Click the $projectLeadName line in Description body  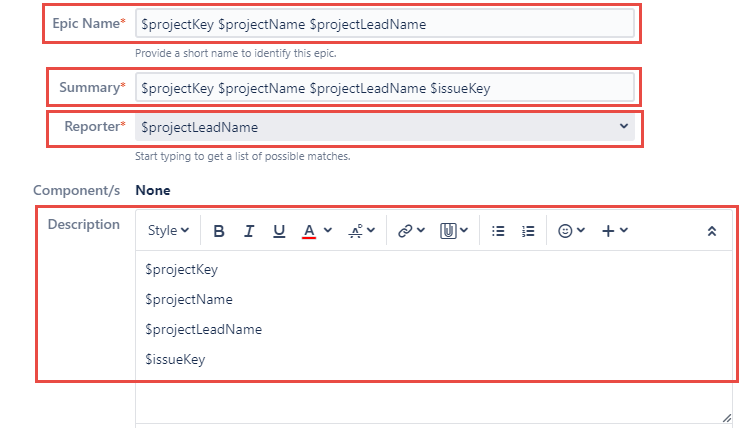(x=204, y=329)
